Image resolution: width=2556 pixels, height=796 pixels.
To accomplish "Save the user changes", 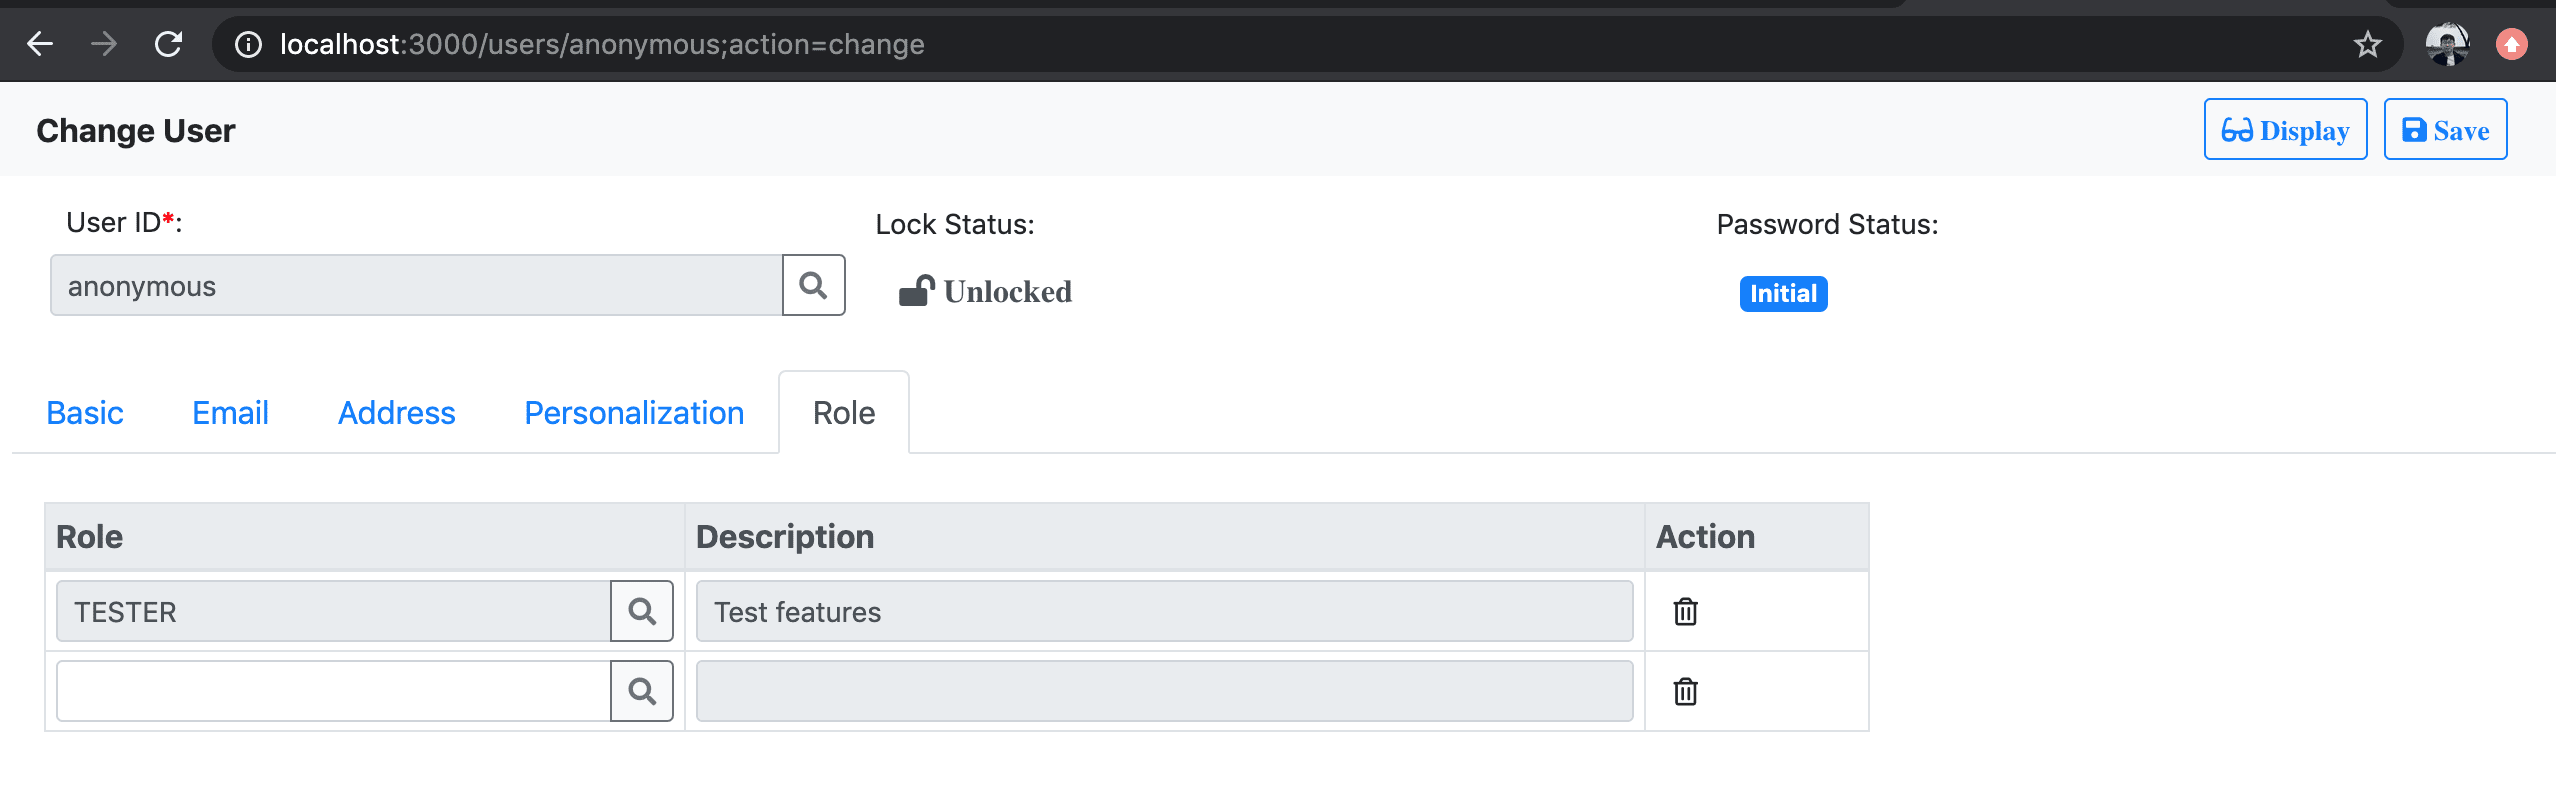I will [x=2445, y=130].
